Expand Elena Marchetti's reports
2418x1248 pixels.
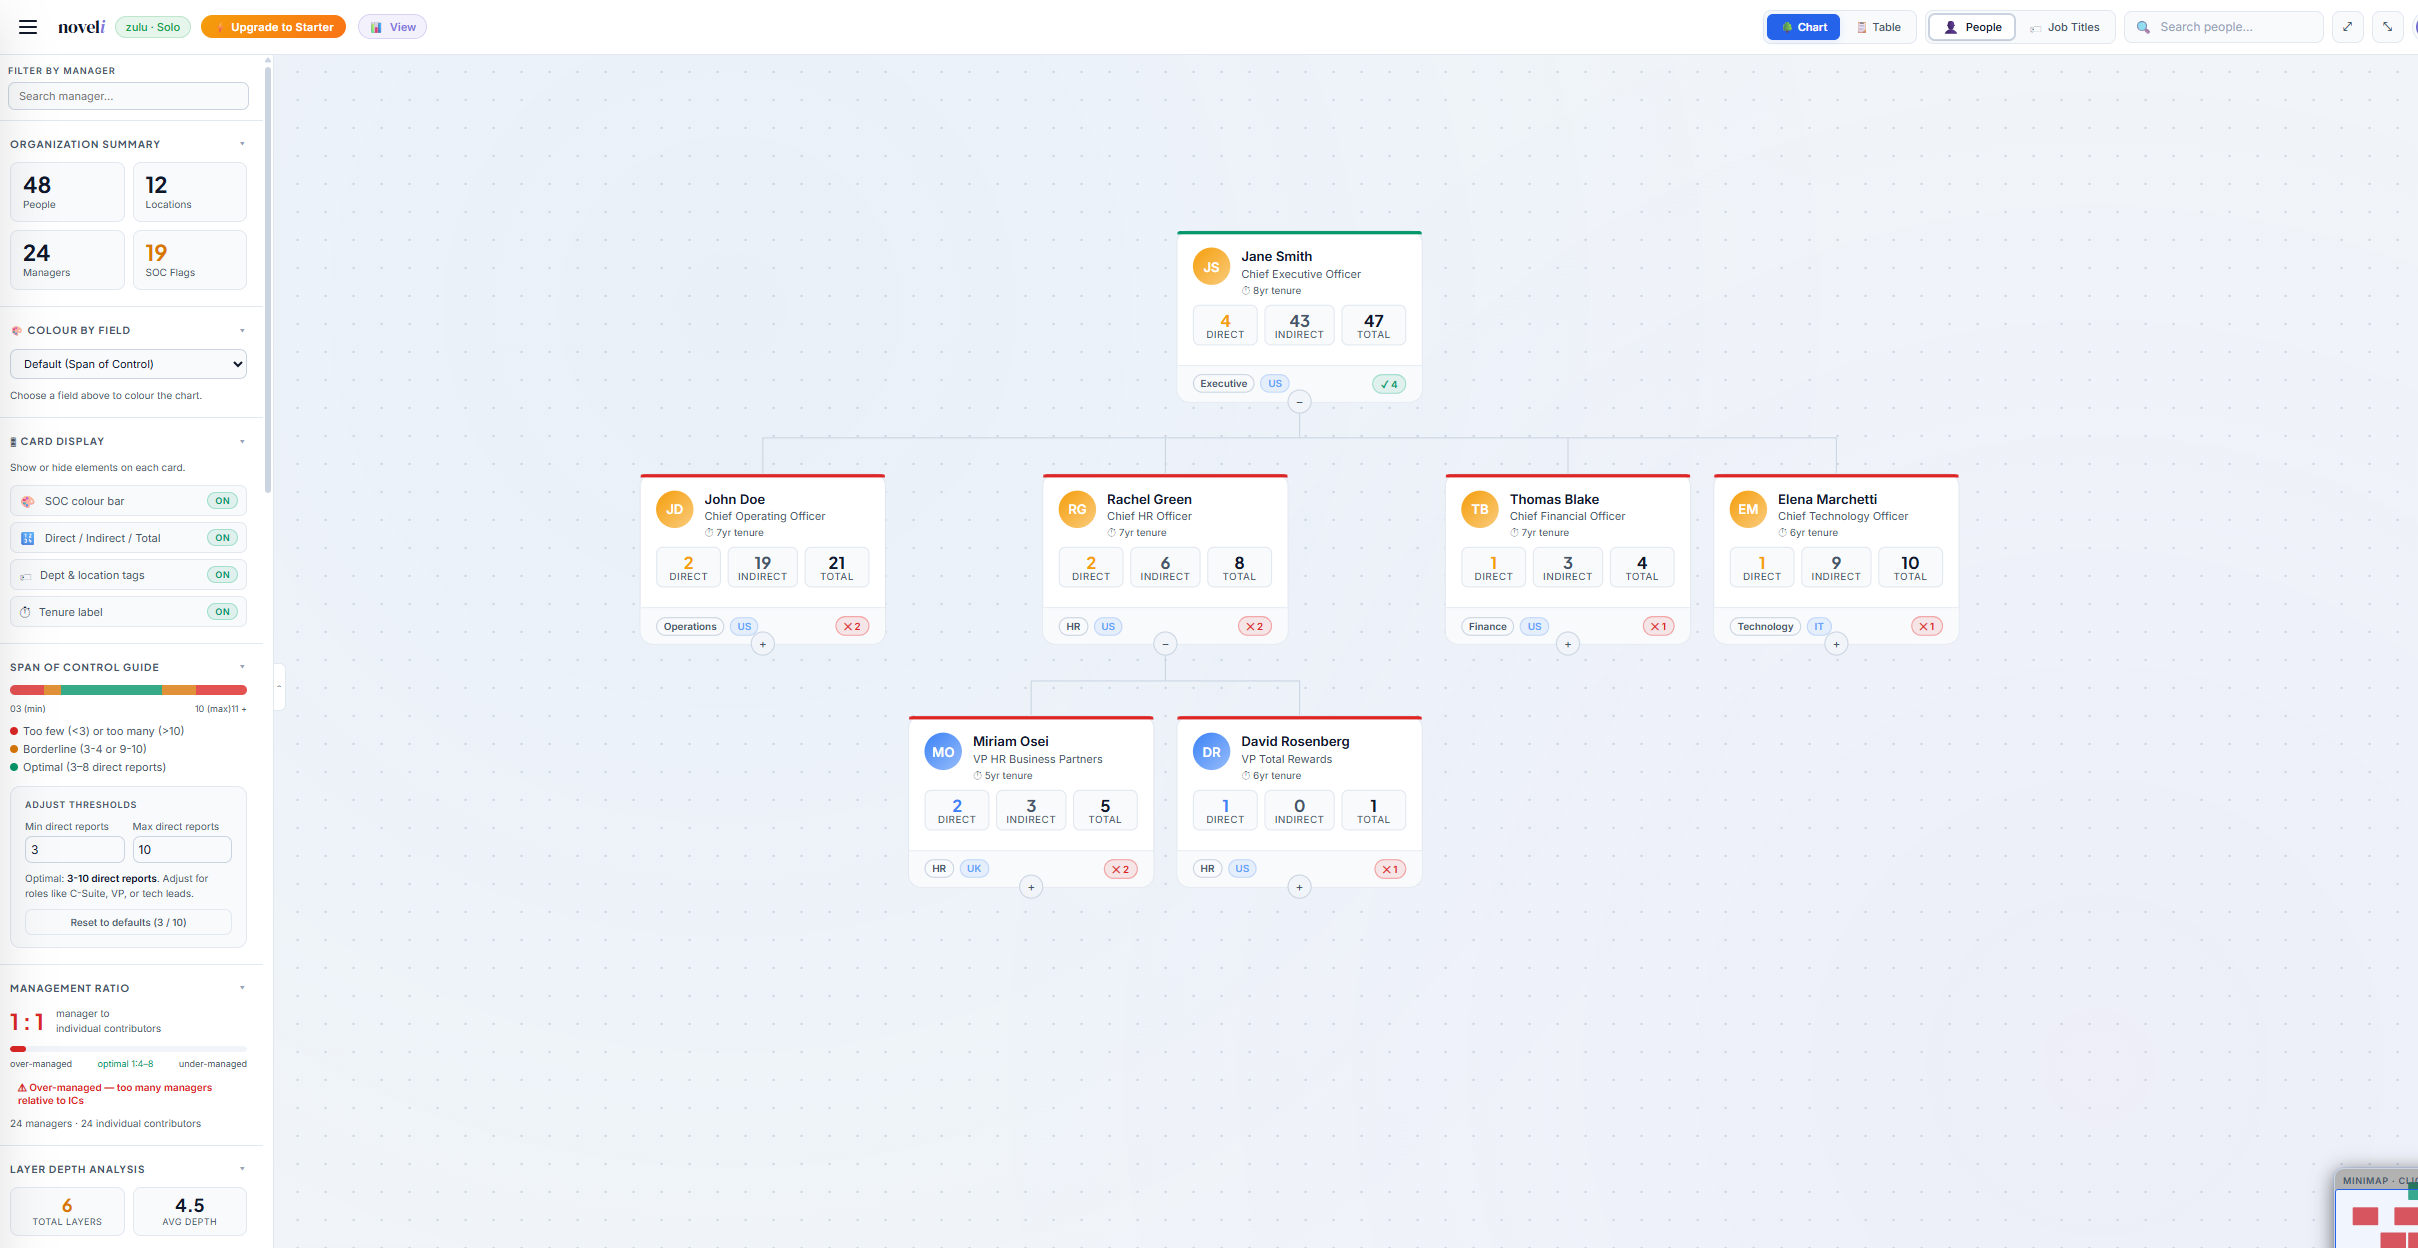(1836, 645)
